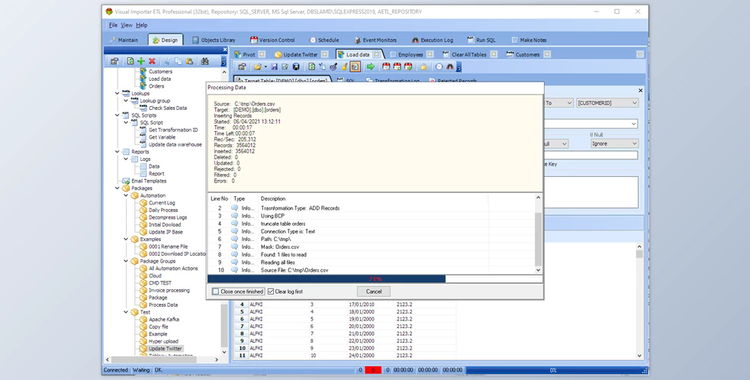Switch to the Event Monitors tab
750x380 pixels.
(375, 40)
